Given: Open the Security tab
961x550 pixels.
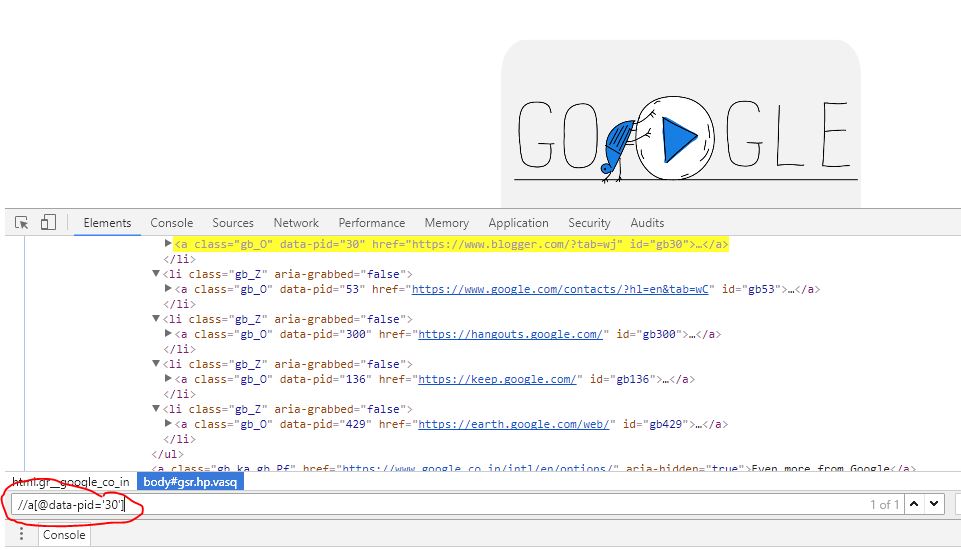Looking at the screenshot, I should 589,223.
